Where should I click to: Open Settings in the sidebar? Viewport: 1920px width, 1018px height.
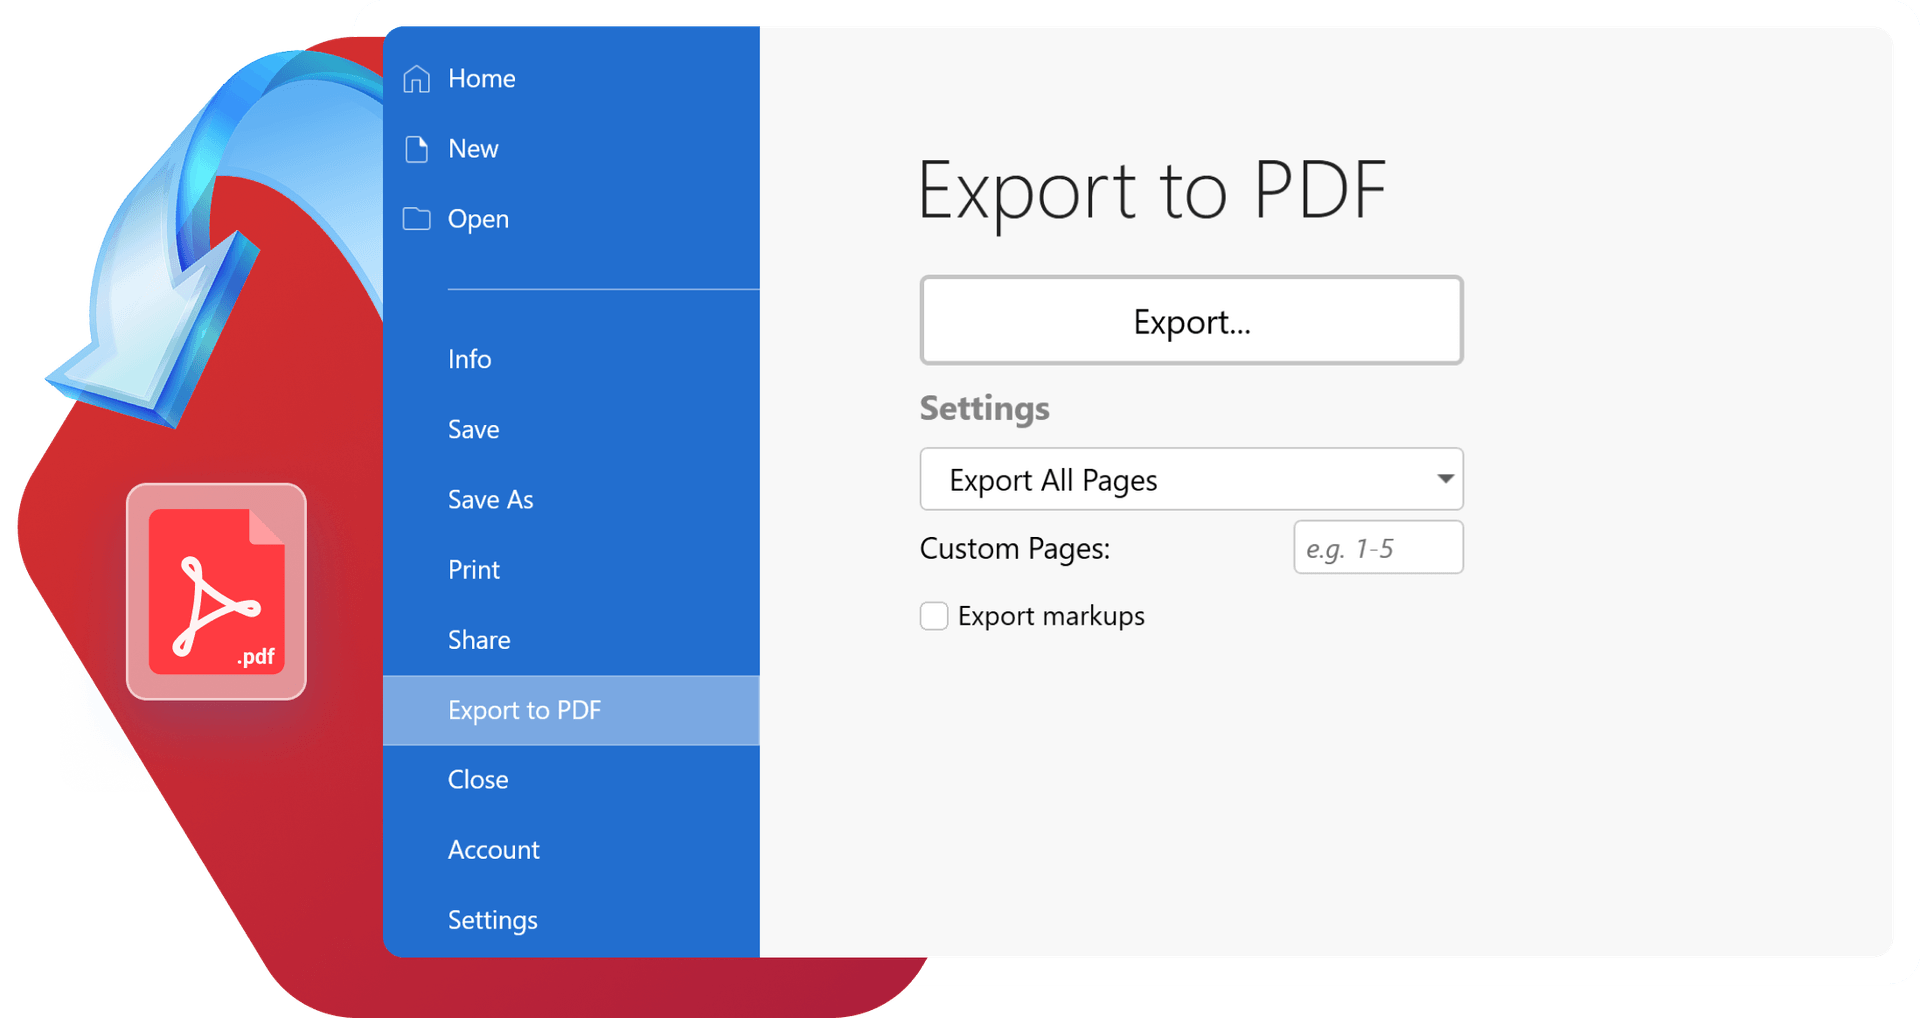492,920
